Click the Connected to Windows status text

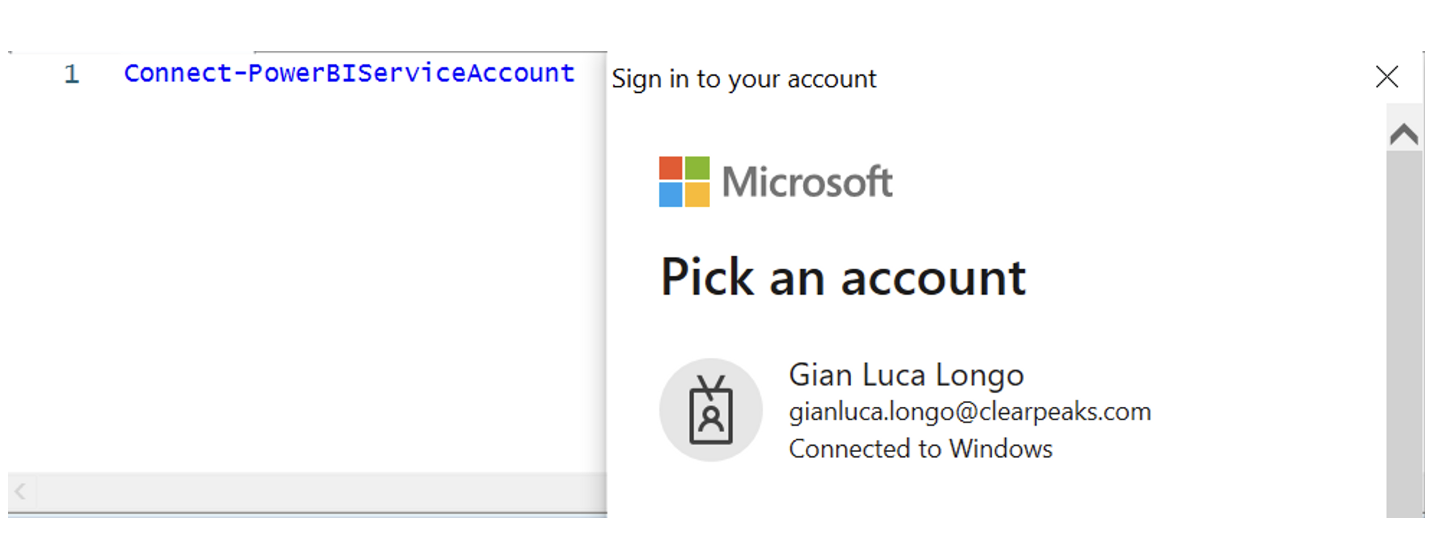coord(921,448)
